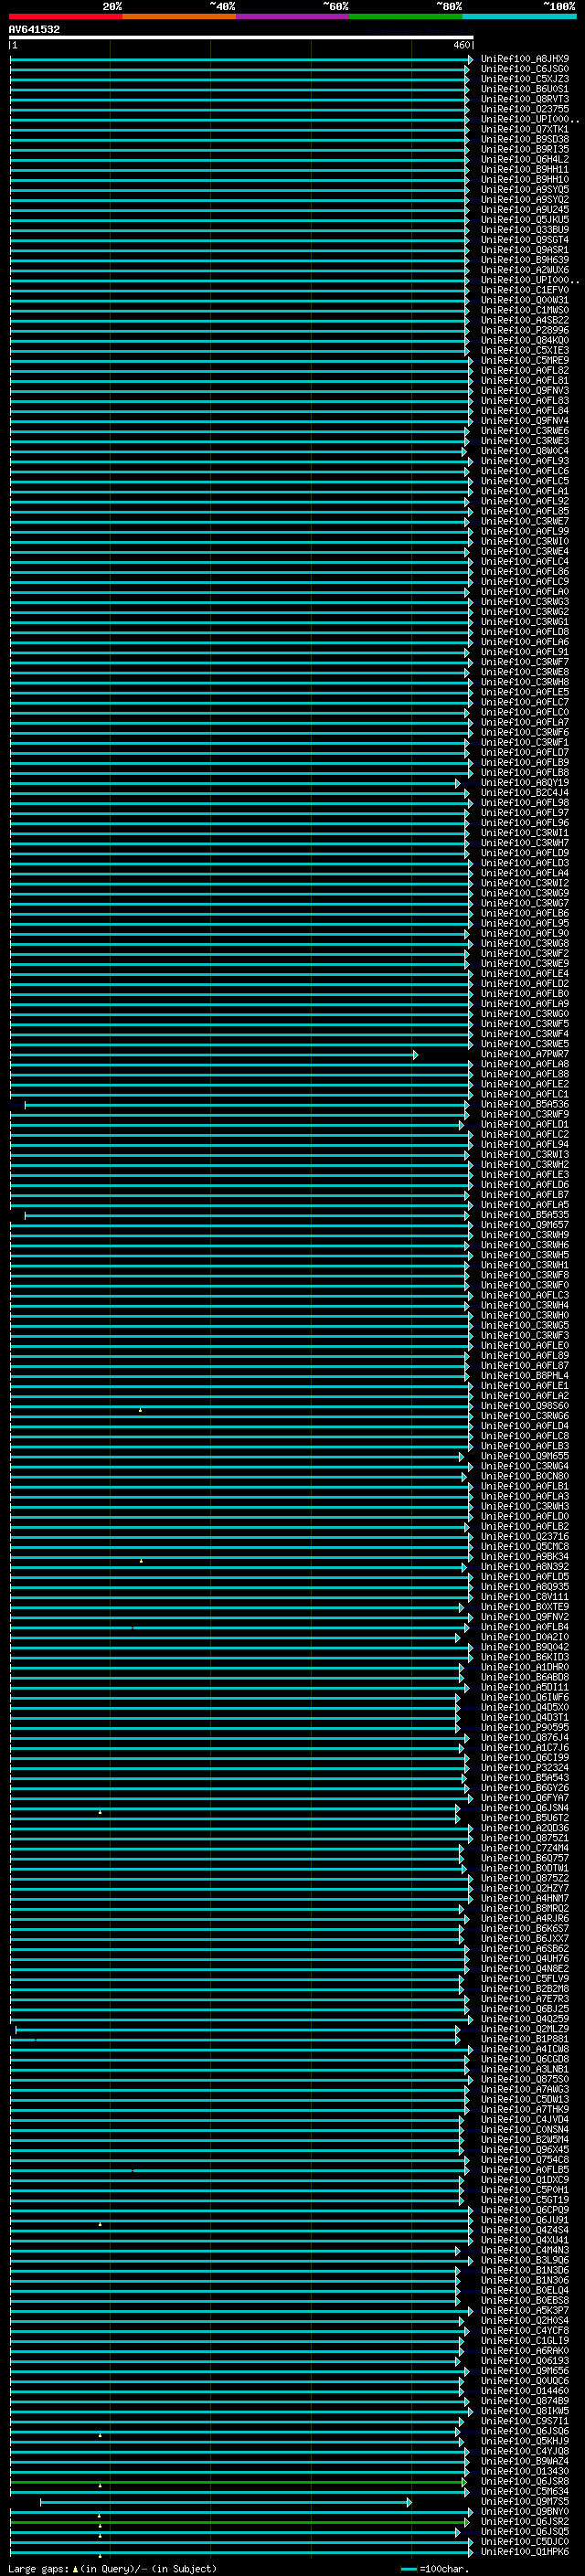
Task: Open hit UniRef100_B9HH11
Action: [524, 169]
